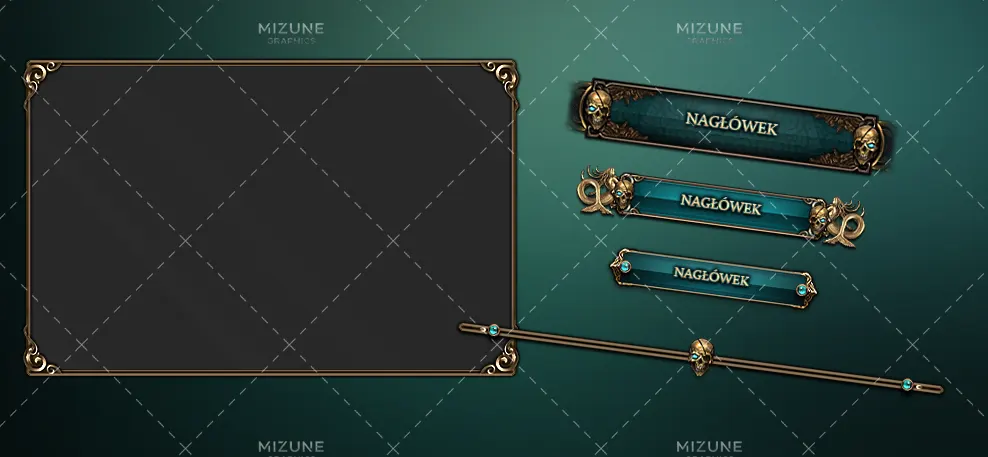Screen dimensions: 988x457
Task: Click the right teal gem on bottom NAGŁÓWEK banner
Action: point(801,290)
